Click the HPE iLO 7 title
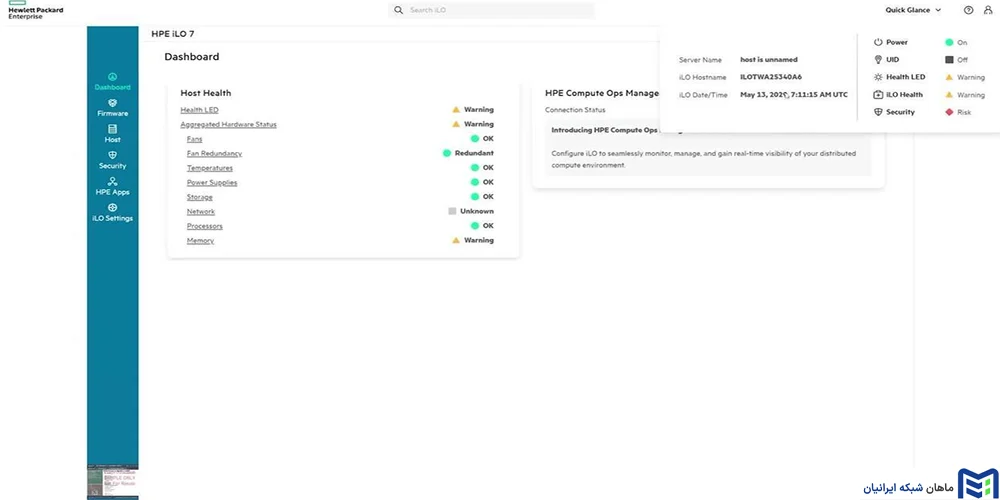1000x500 pixels. coord(173,34)
